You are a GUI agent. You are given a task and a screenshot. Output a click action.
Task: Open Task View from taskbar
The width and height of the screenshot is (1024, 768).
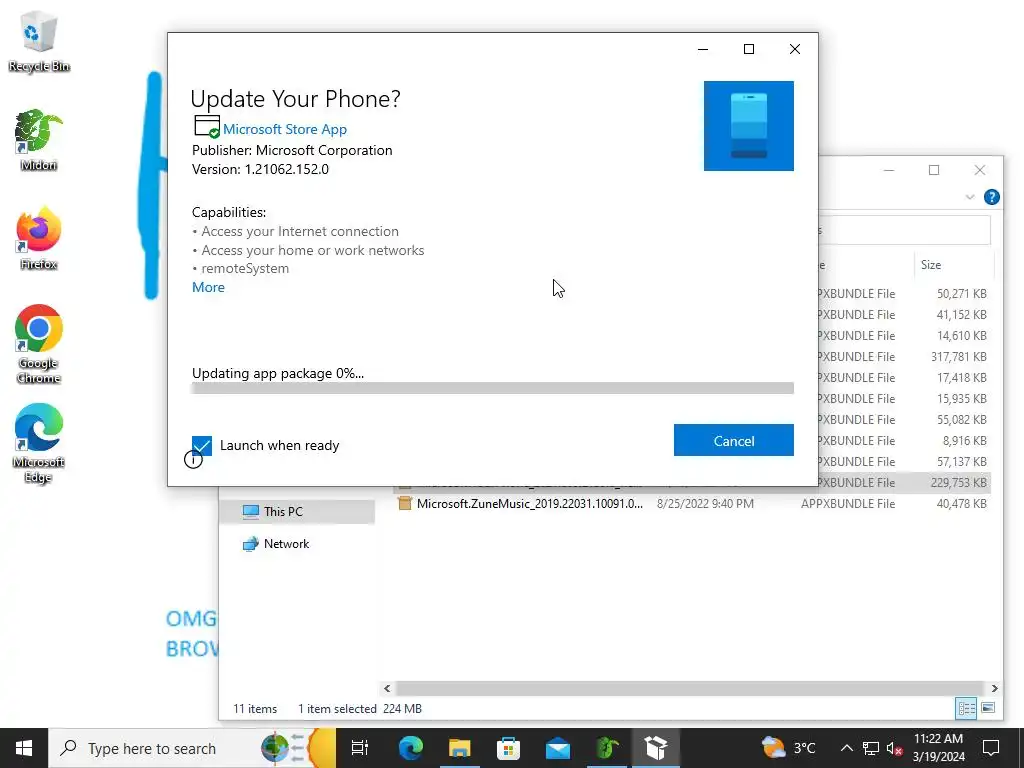[360, 748]
